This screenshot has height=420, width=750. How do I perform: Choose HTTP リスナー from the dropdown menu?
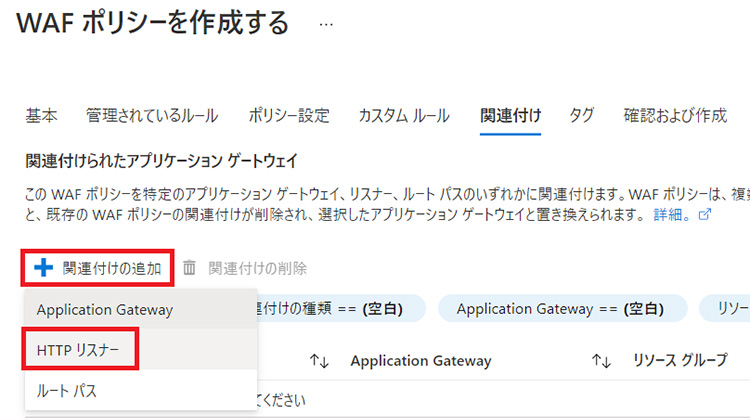coord(141,350)
